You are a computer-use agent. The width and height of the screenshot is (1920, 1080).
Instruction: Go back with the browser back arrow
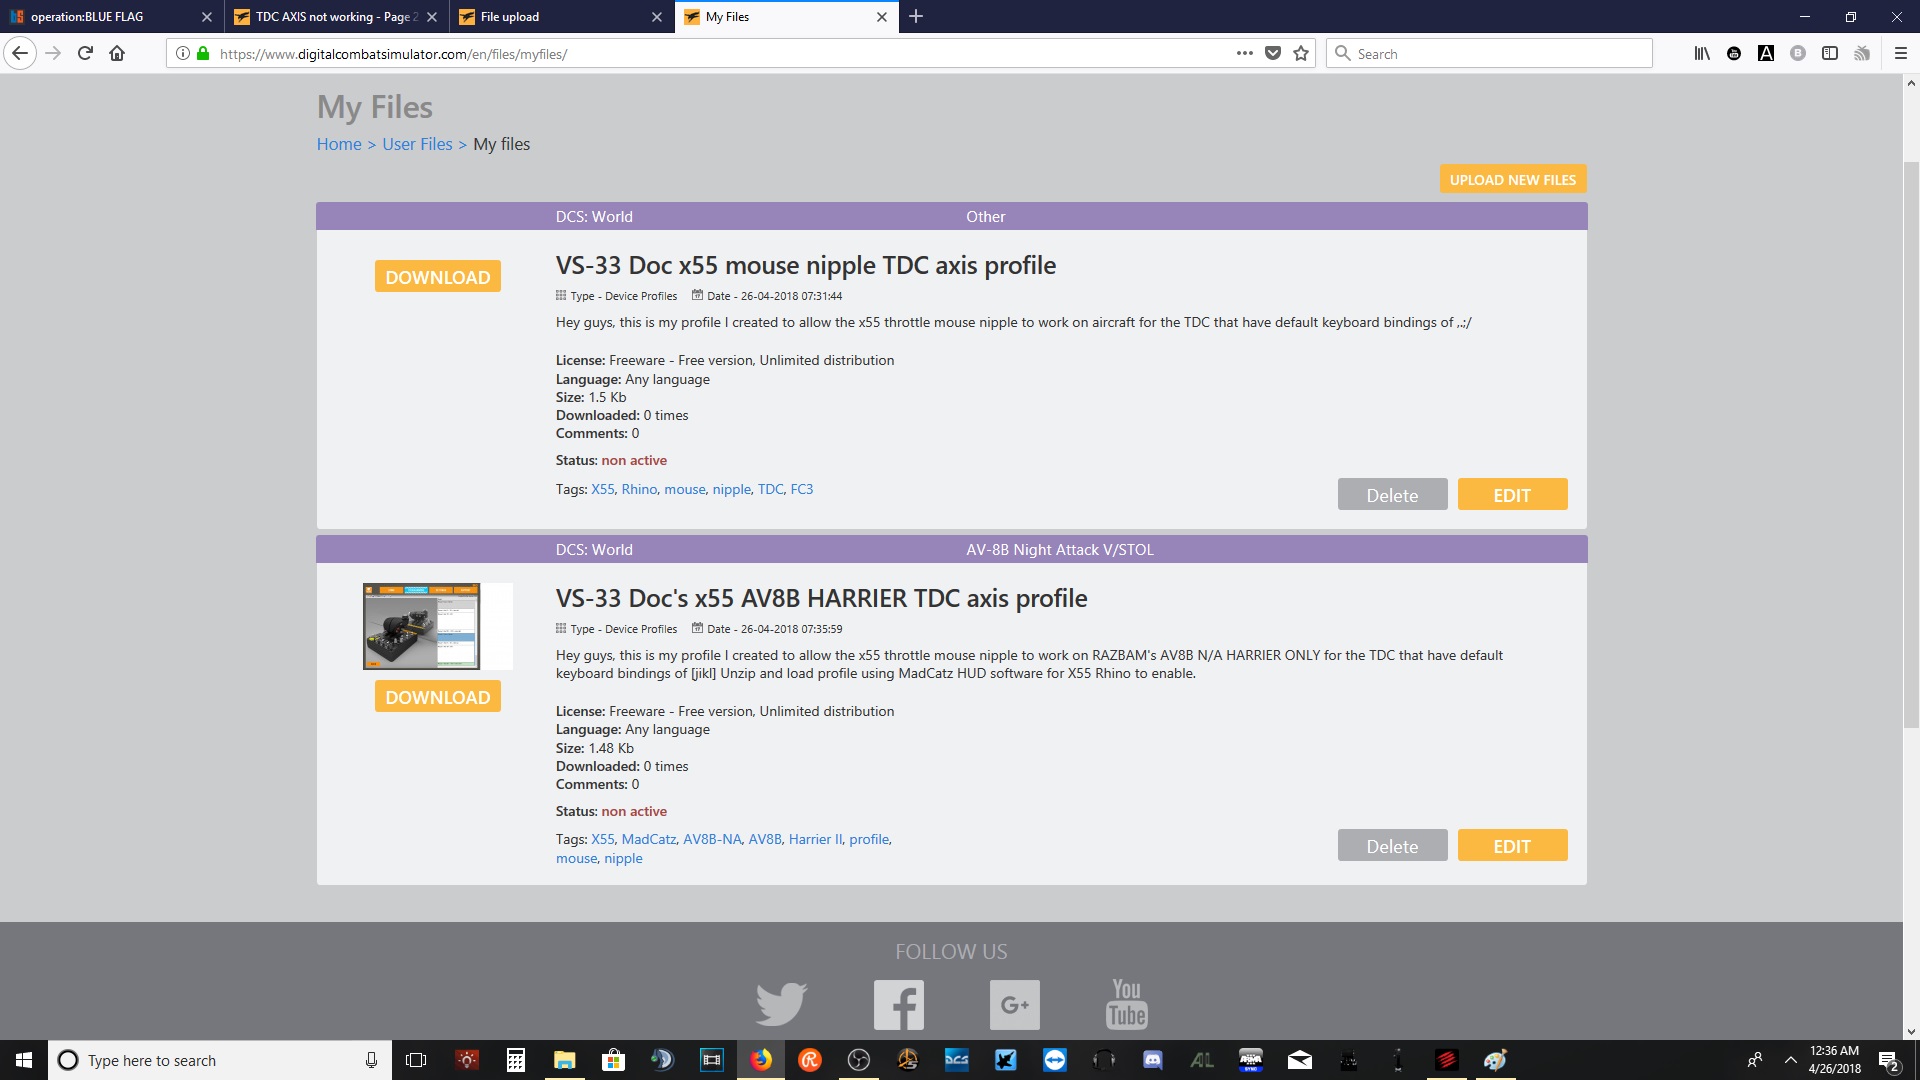(x=20, y=54)
